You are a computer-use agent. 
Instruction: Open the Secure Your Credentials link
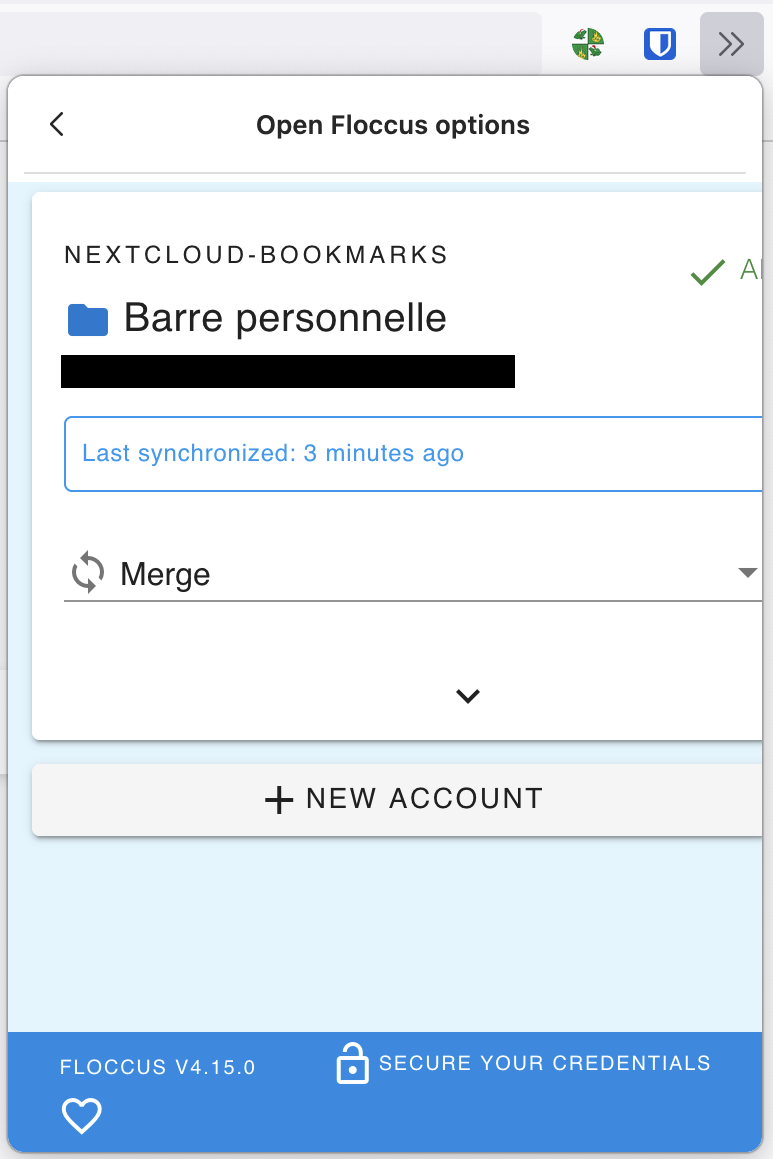pos(546,1063)
